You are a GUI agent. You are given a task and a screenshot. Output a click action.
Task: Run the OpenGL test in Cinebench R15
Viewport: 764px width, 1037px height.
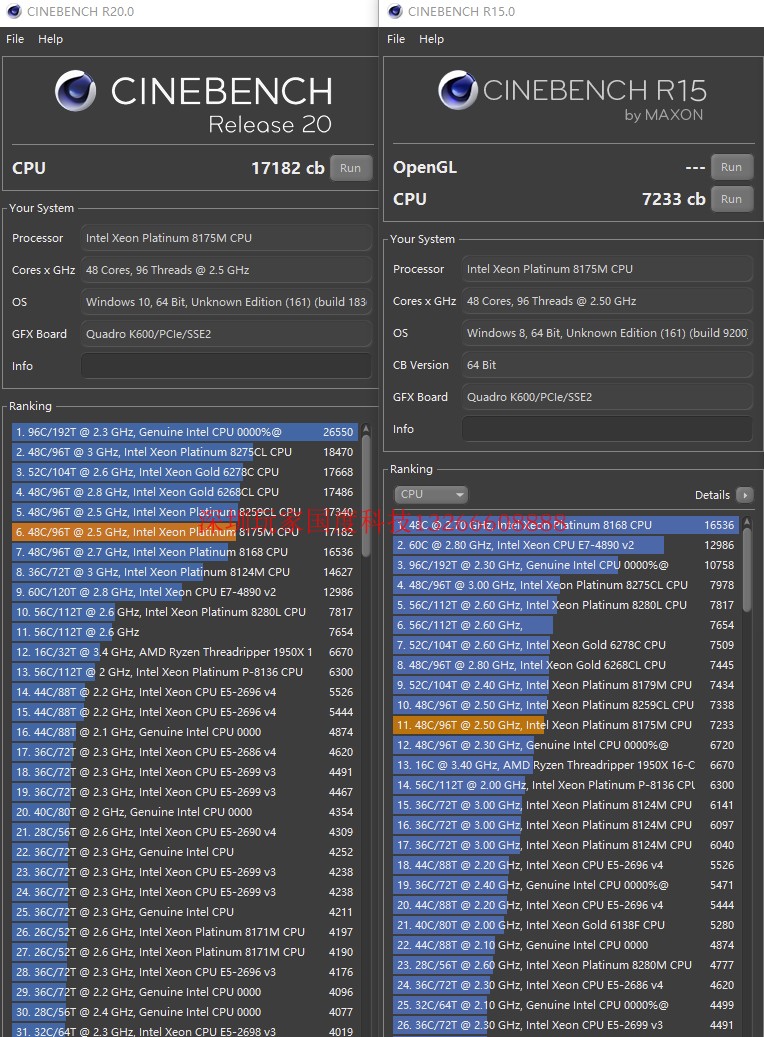coord(732,167)
